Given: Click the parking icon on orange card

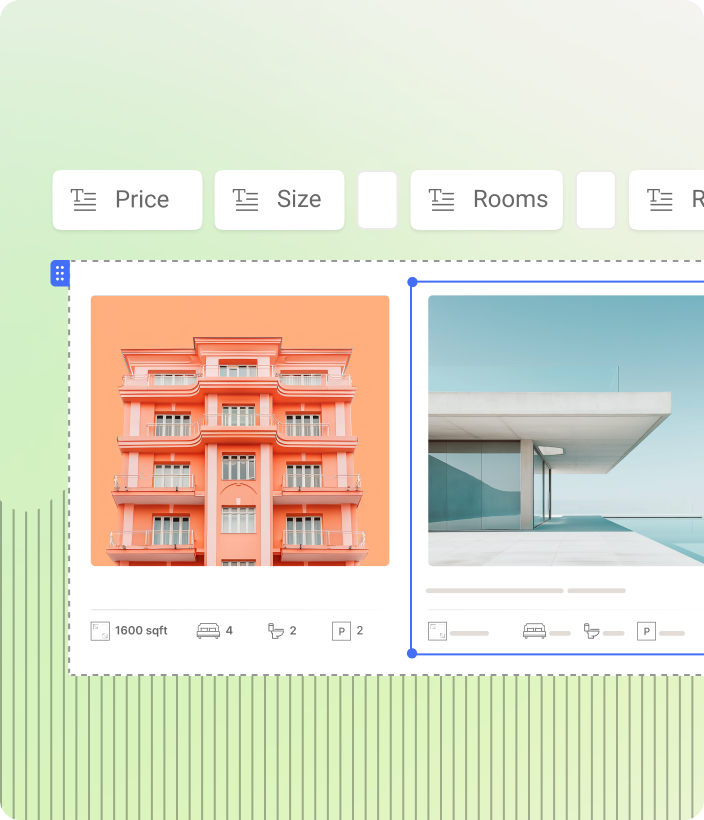Looking at the screenshot, I should coord(341,631).
